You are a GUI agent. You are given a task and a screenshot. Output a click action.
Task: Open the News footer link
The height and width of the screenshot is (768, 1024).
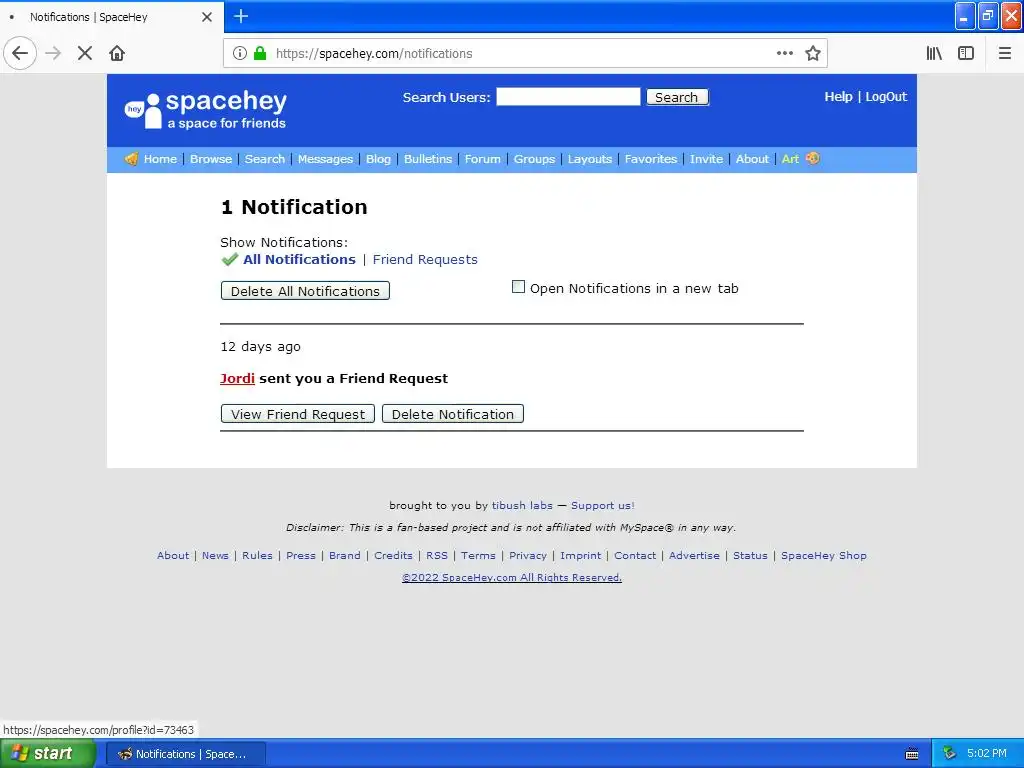coord(215,556)
